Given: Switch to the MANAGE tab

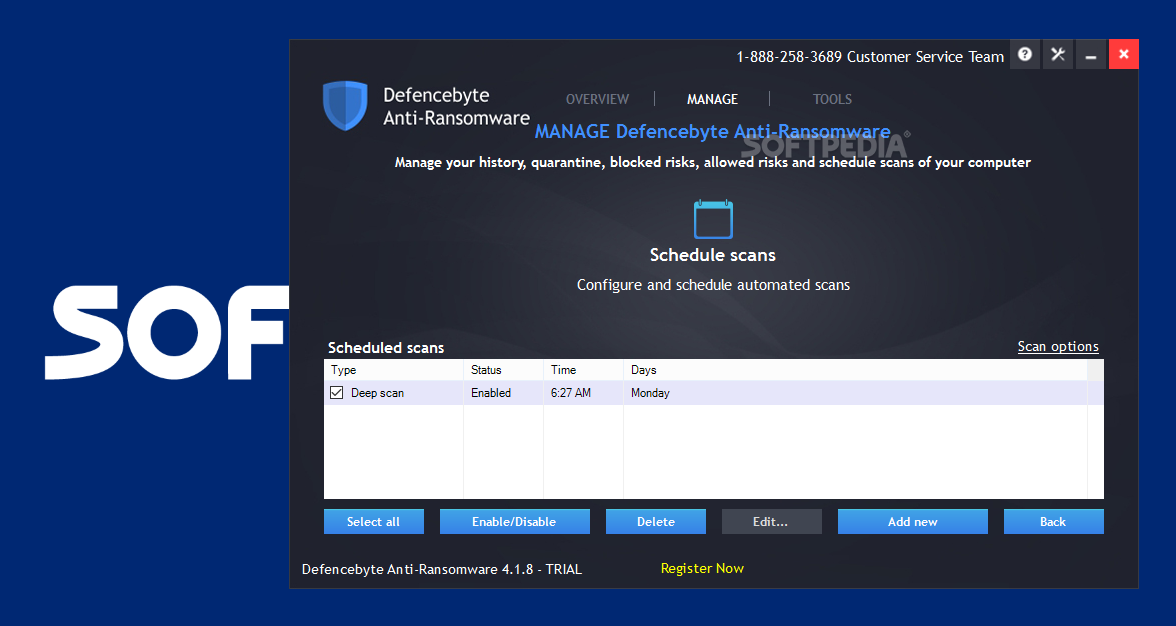Looking at the screenshot, I should pos(712,99).
